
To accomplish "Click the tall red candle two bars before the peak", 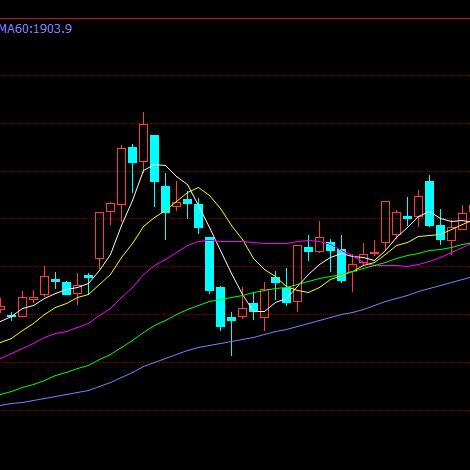I will pos(121,176).
